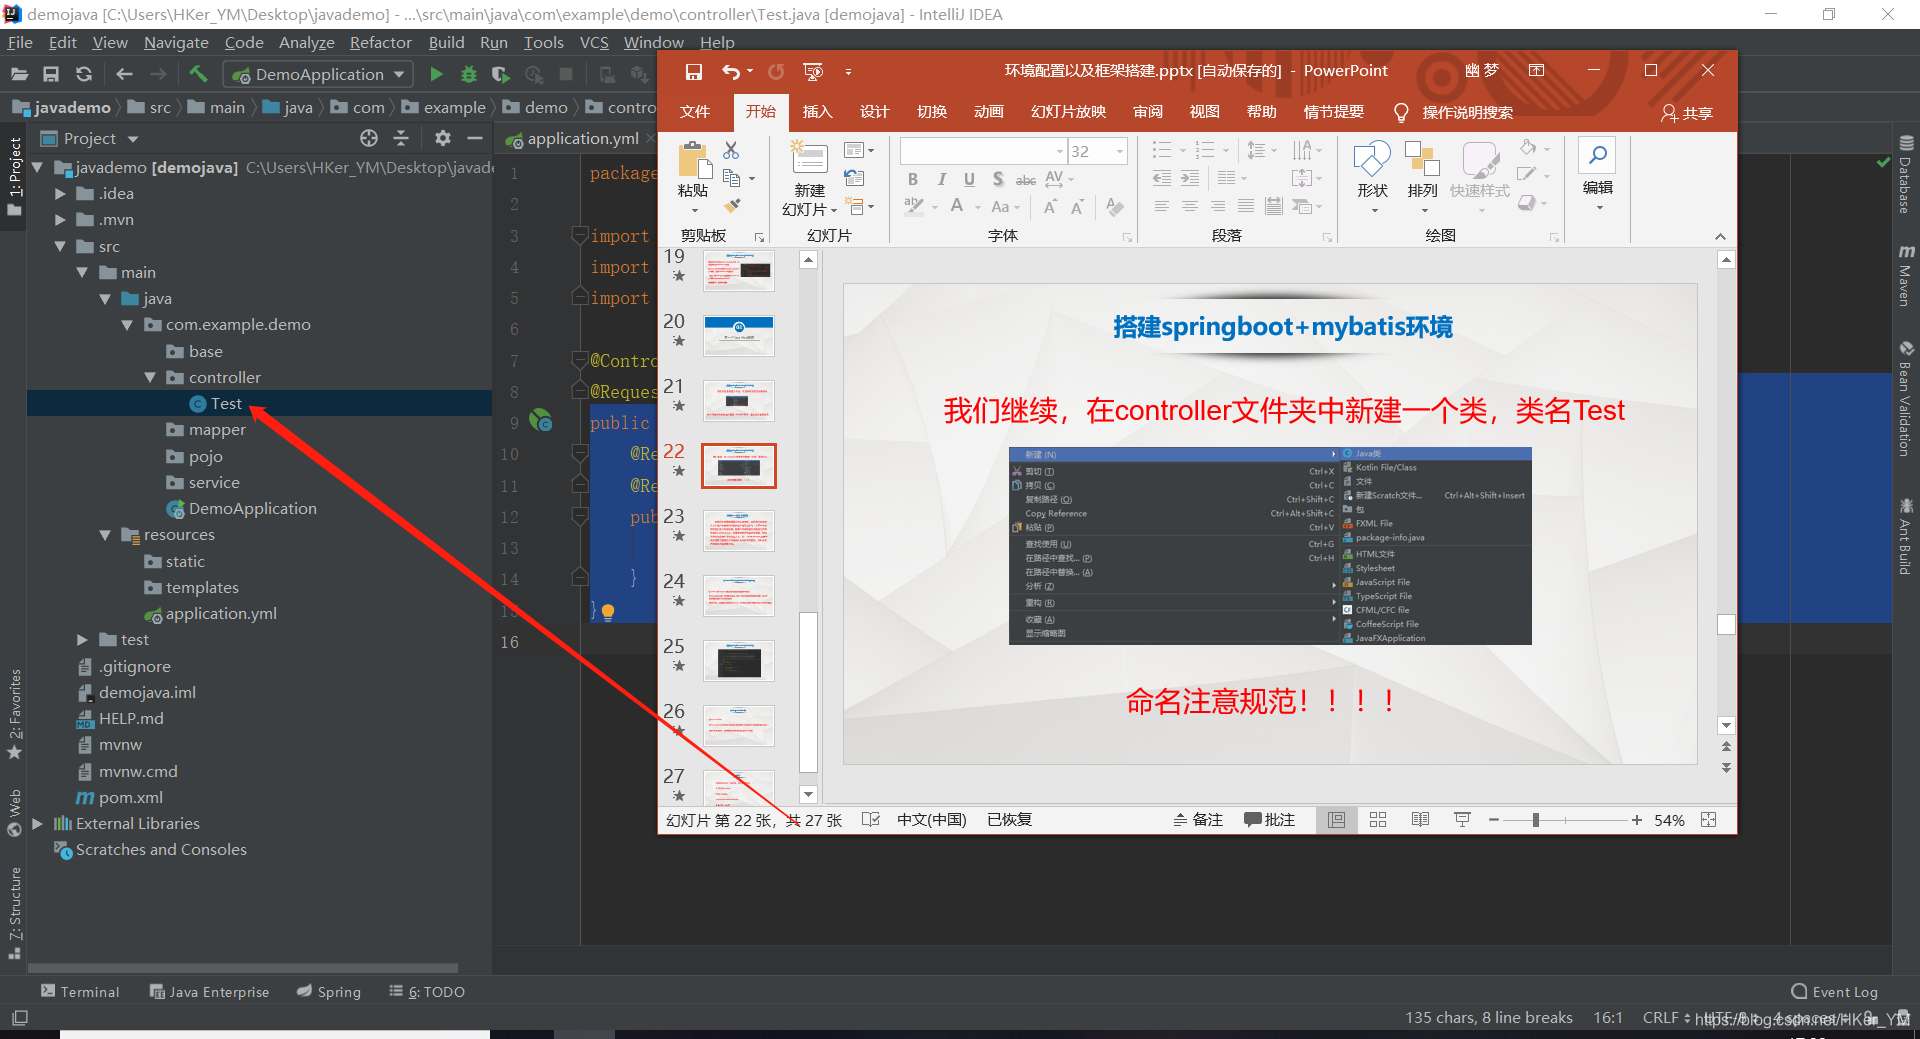Viewport: 1920px width, 1039px height.
Task: Open the Terminal tool window
Action: click(80, 992)
